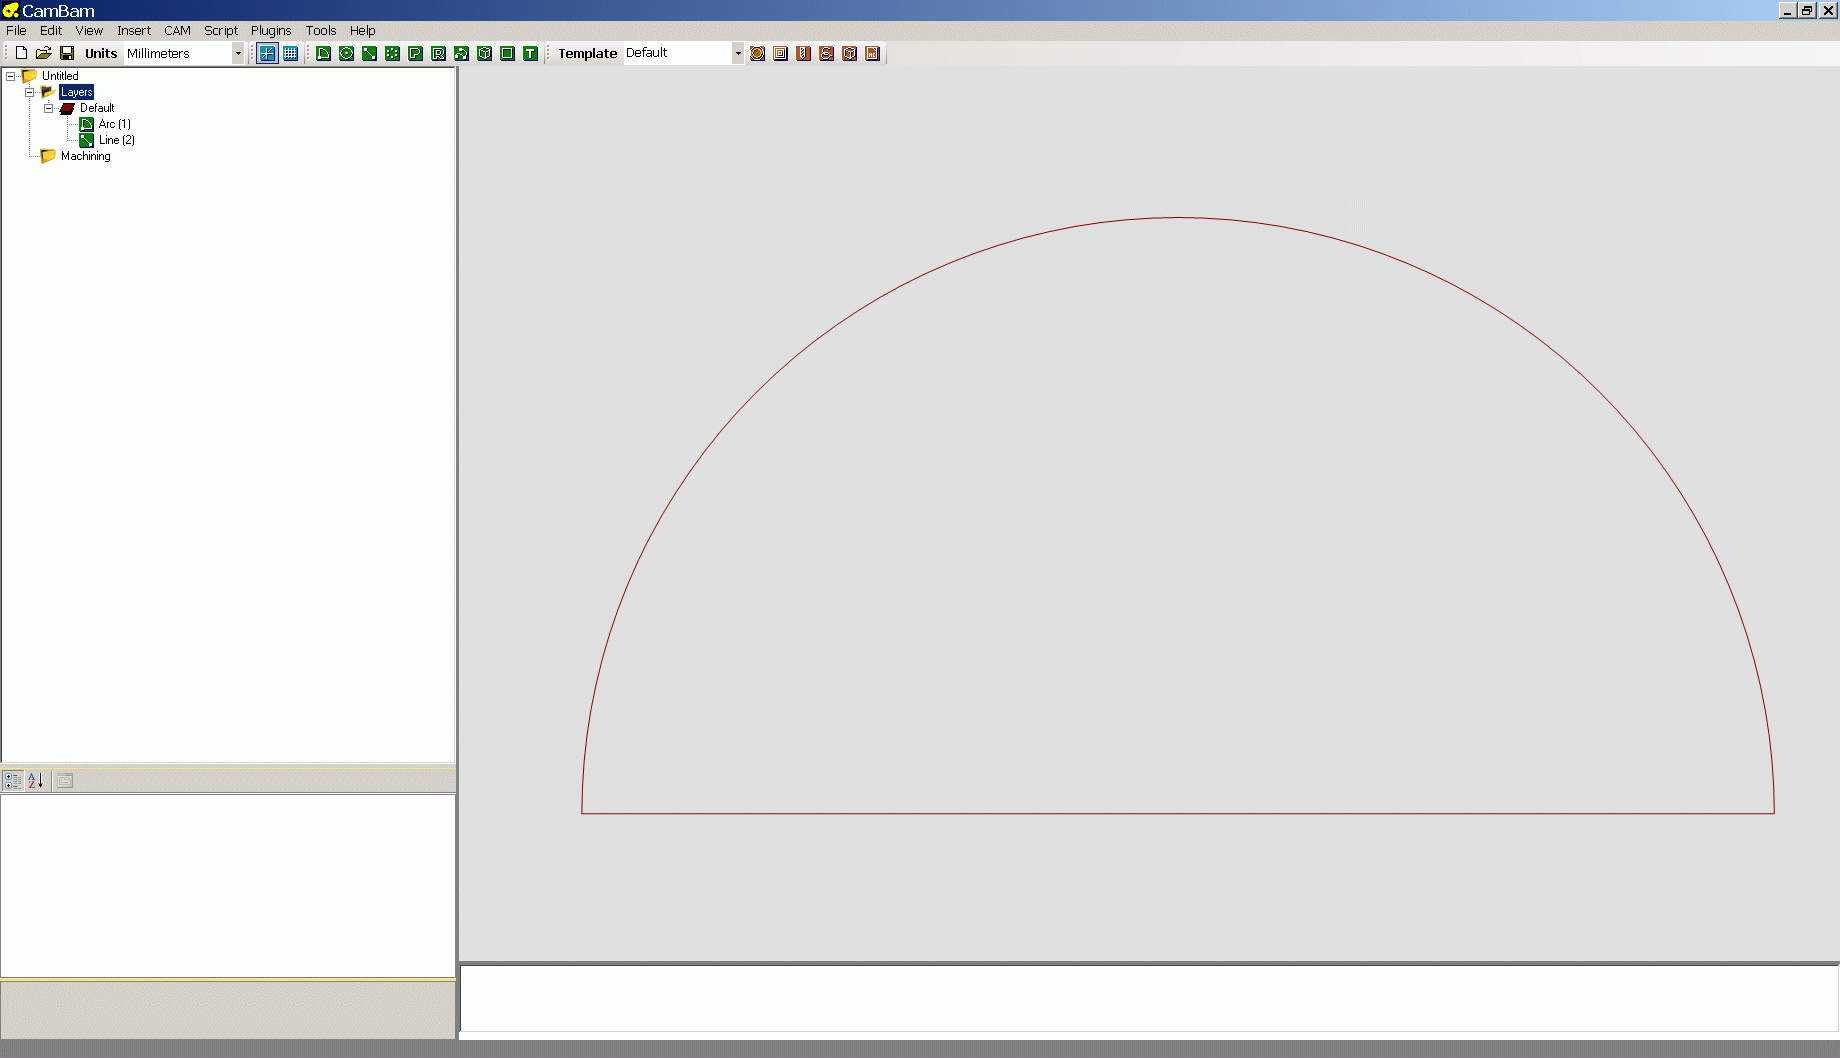1840x1058 pixels.
Task: Switch property grid to Categorized view
Action: click(x=13, y=781)
